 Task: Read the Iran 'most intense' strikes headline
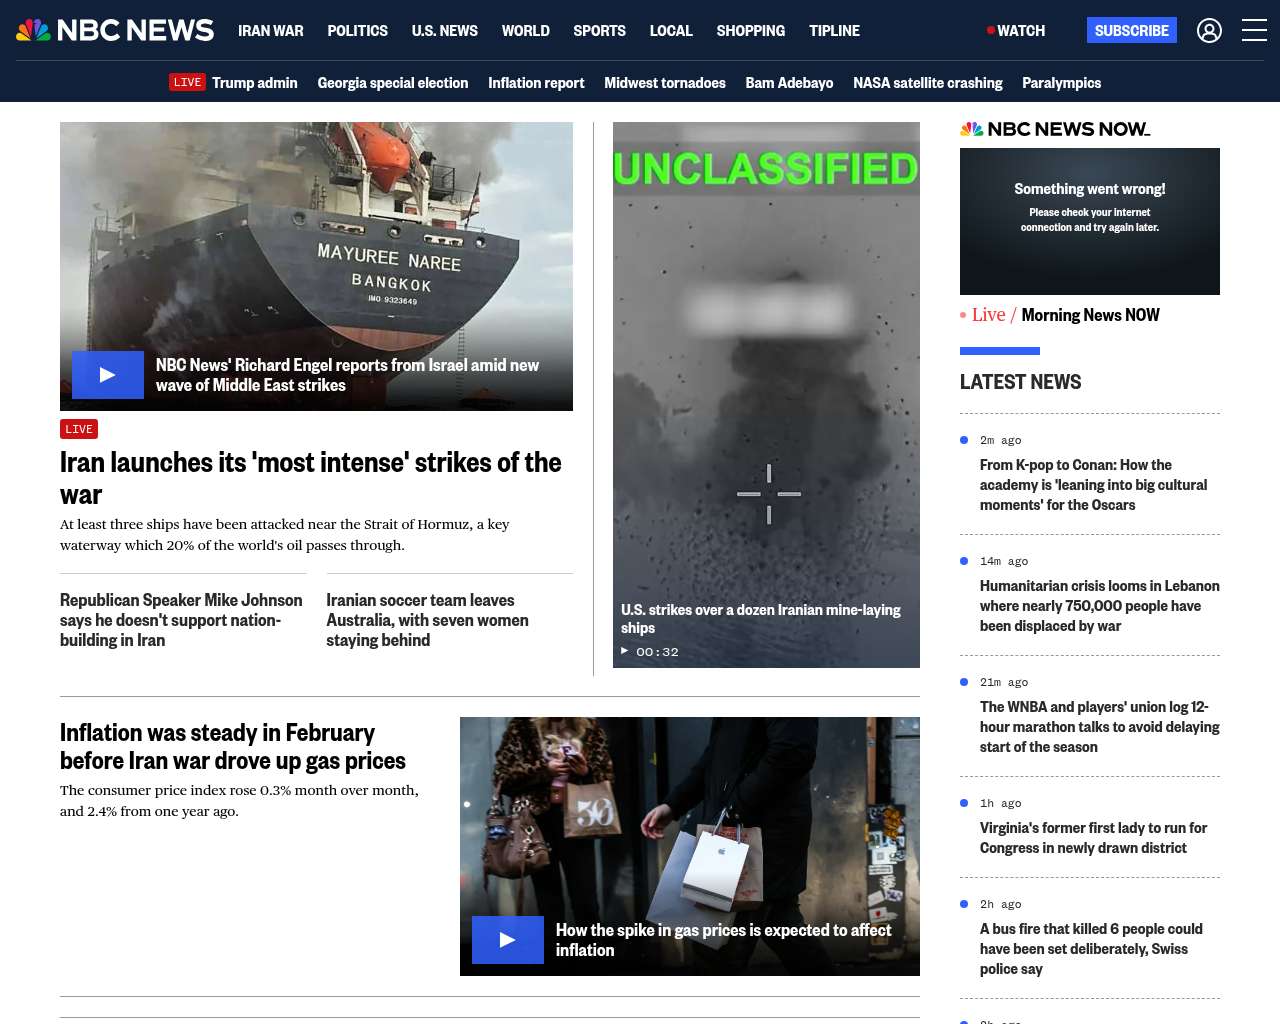(310, 477)
